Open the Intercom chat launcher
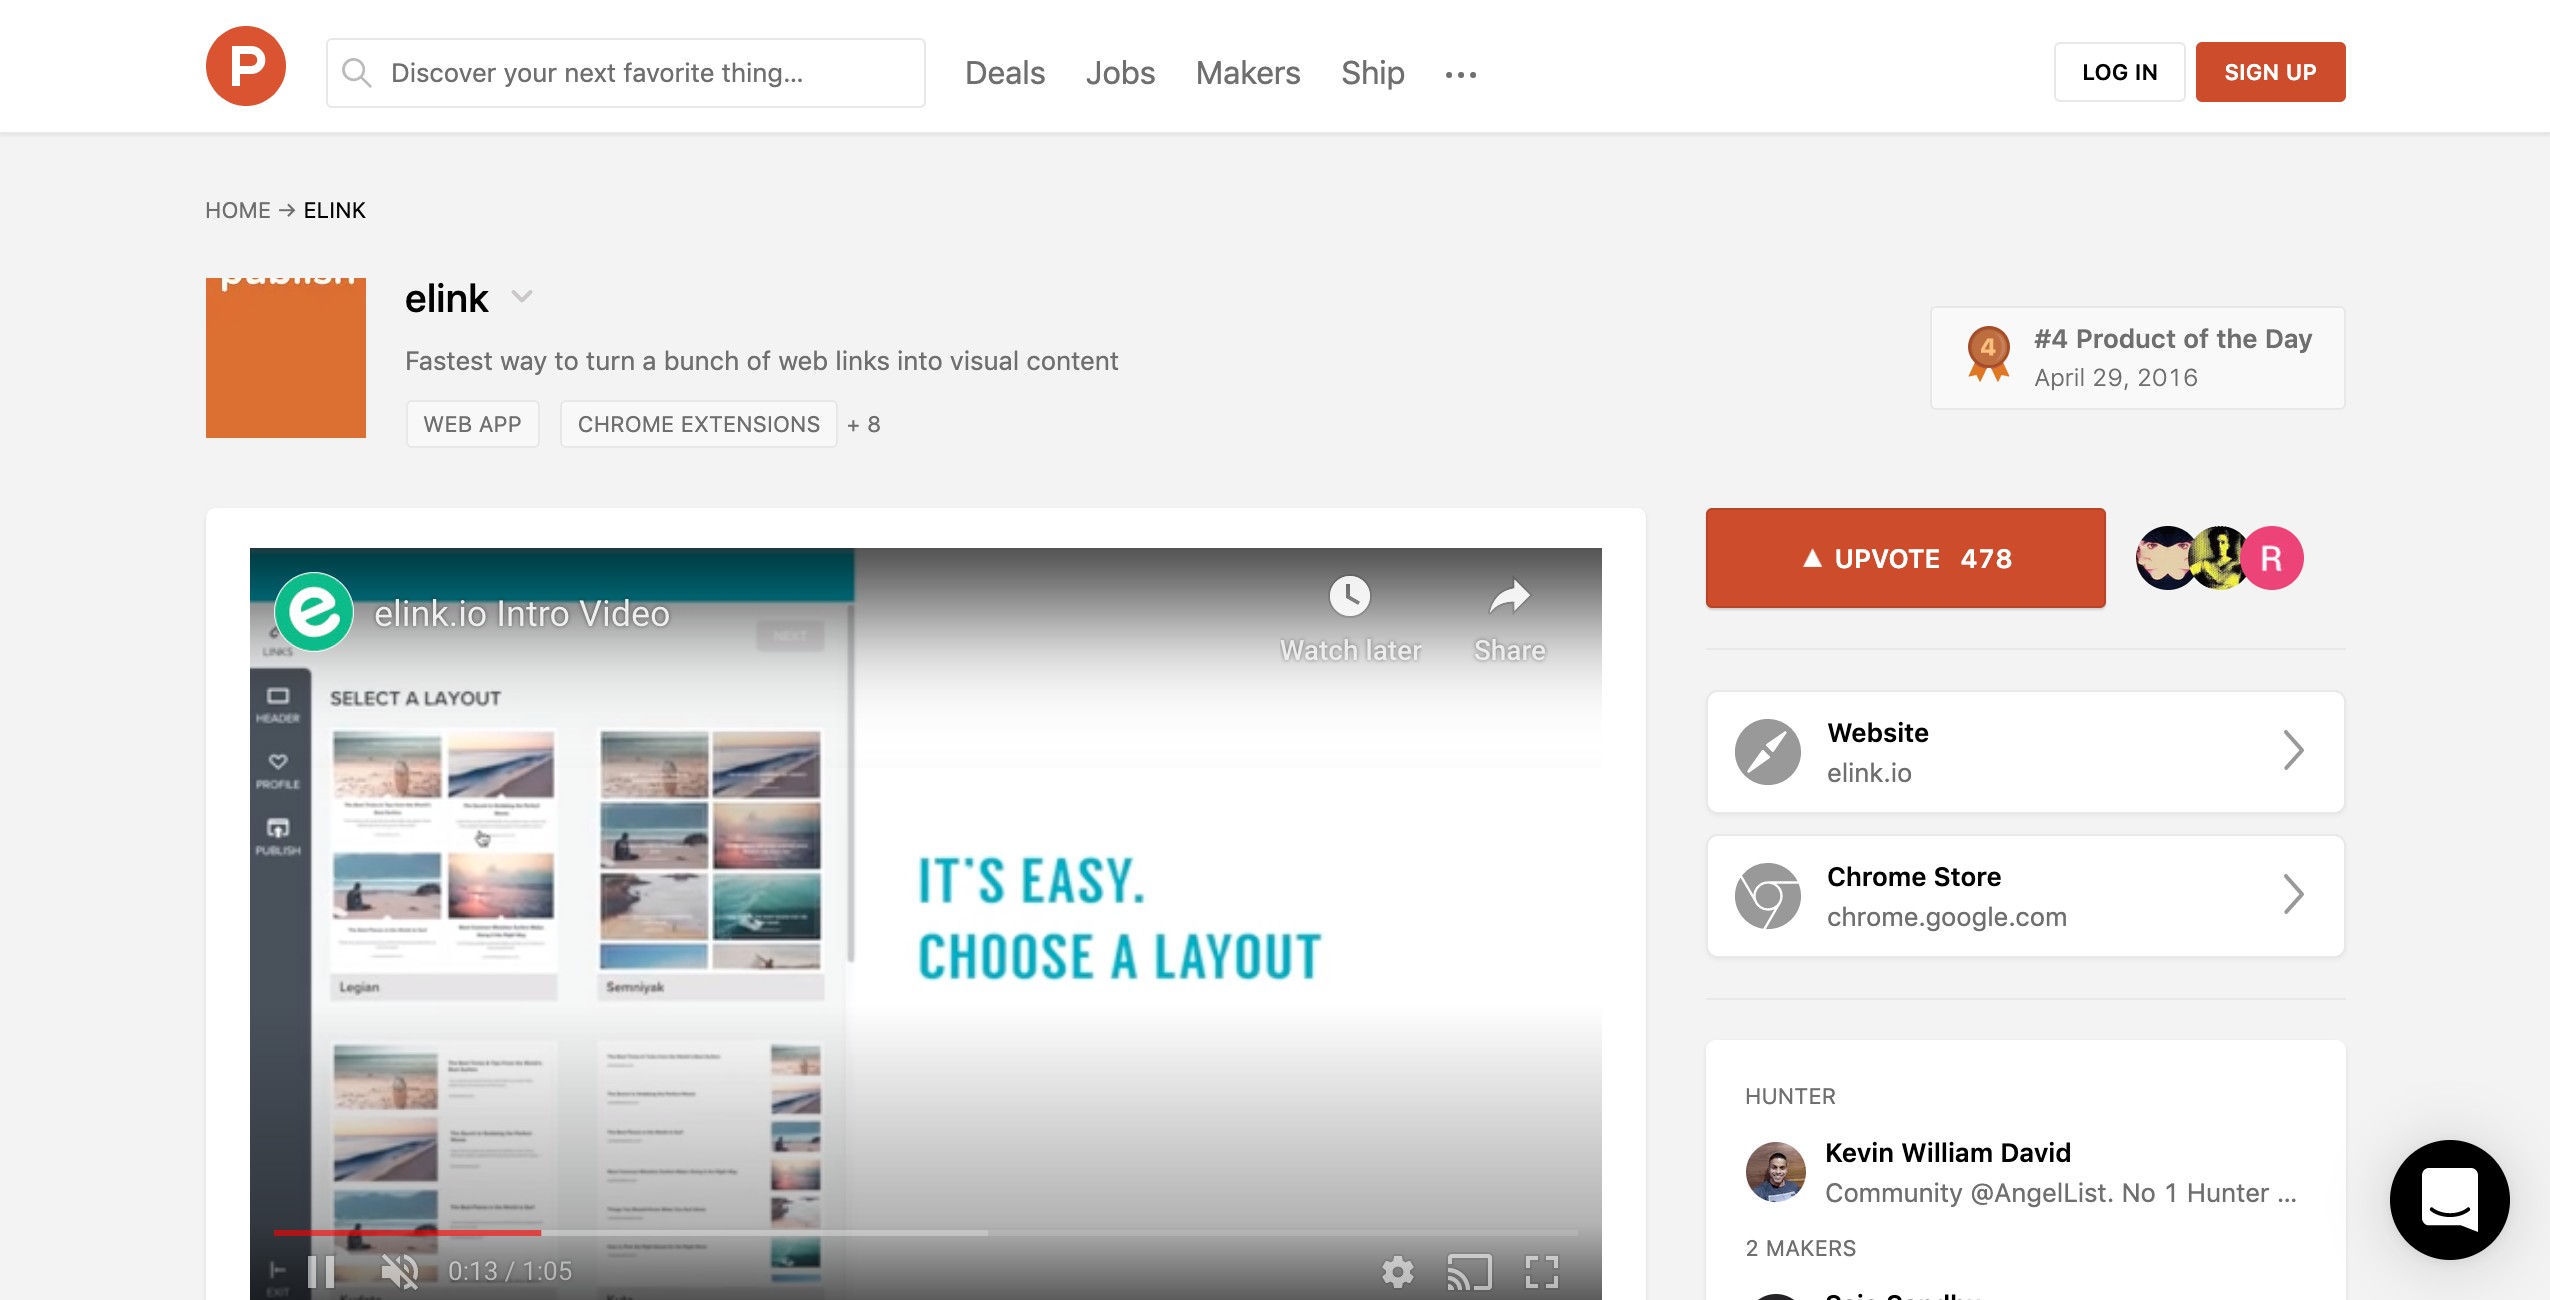The height and width of the screenshot is (1300, 2550). (2450, 1200)
